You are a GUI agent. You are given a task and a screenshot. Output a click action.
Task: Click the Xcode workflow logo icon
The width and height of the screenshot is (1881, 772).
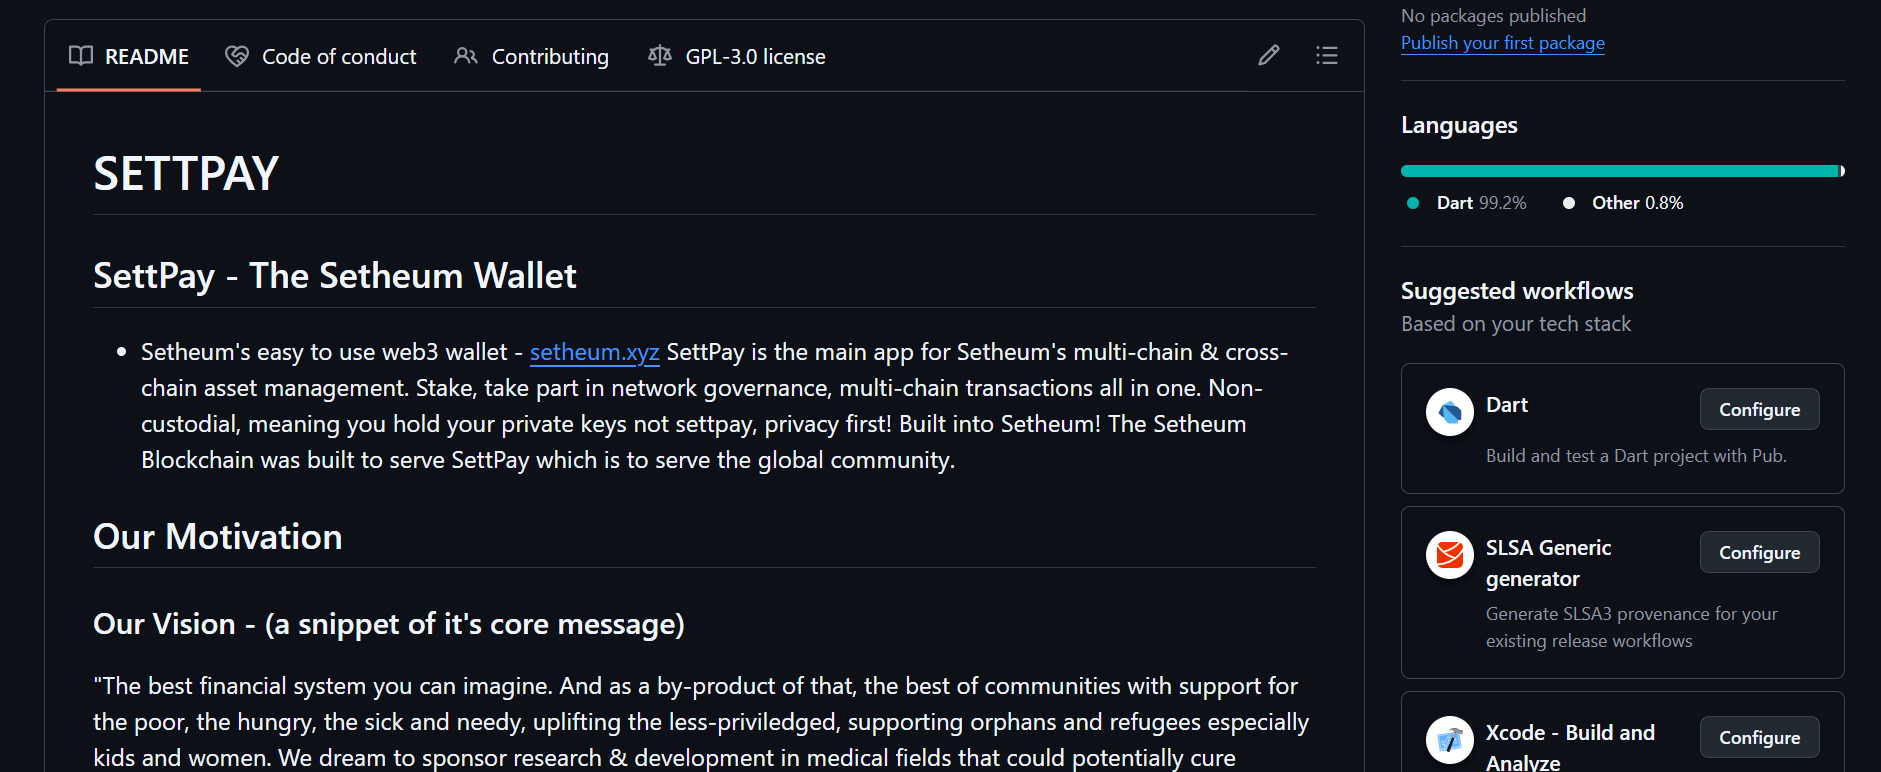(1450, 740)
